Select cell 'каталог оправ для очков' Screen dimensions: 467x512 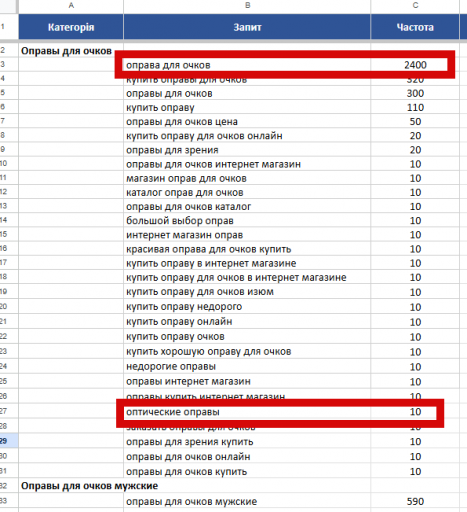click(247, 192)
